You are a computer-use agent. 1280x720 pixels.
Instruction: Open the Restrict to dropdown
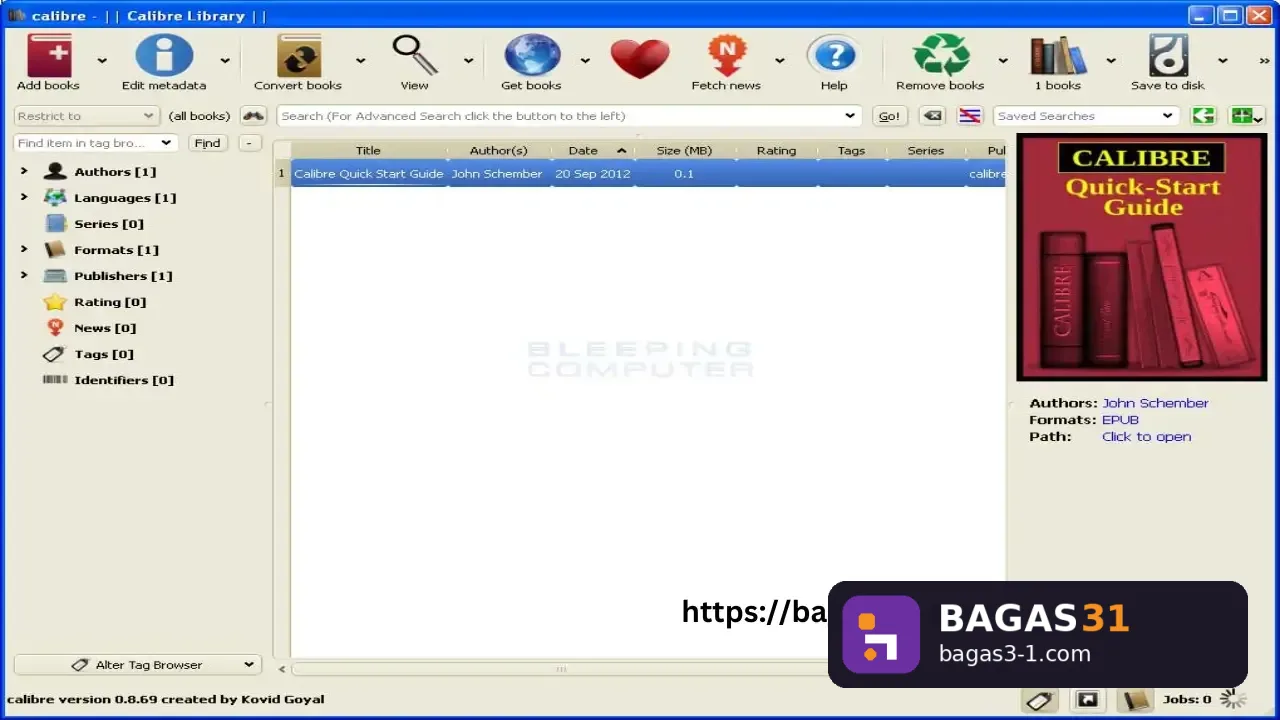pyautogui.click(x=86, y=116)
